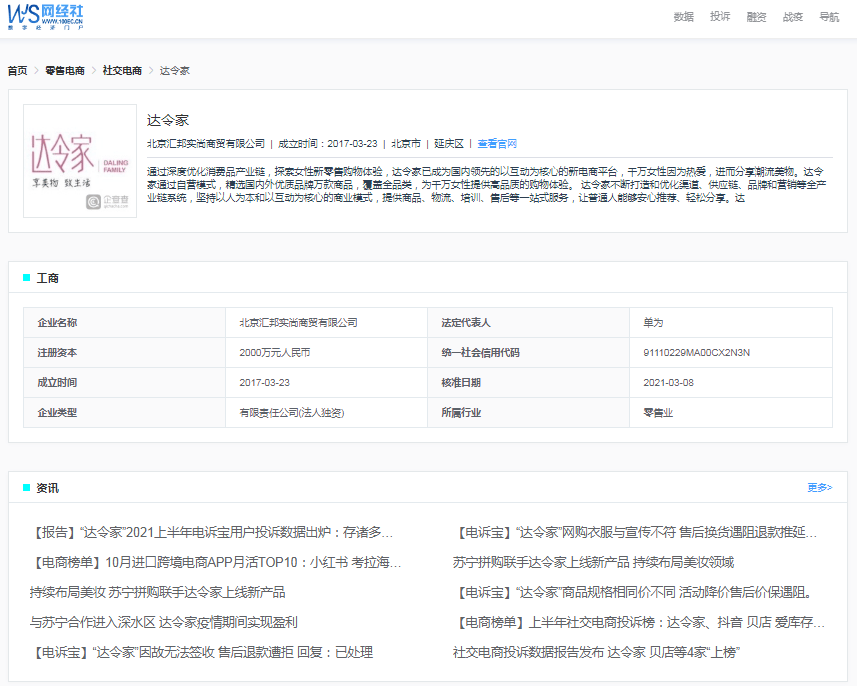Open the 战疫 menu item
Screen dimensions: 857x686
click(793, 17)
